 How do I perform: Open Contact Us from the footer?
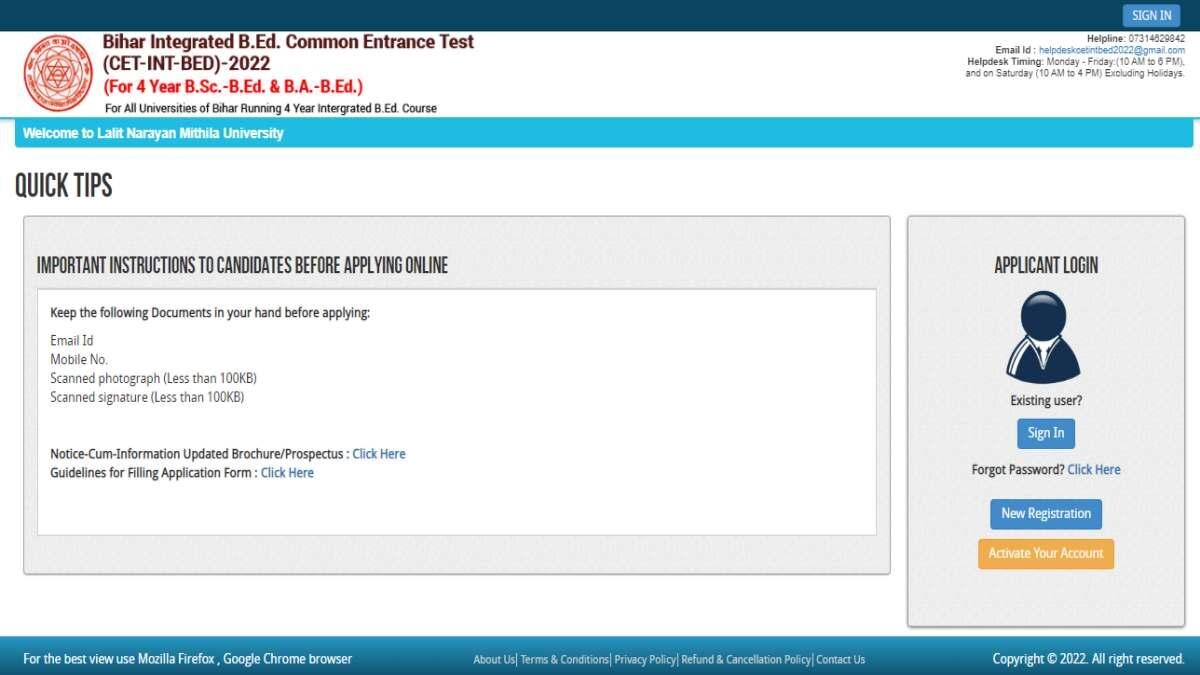pos(839,659)
